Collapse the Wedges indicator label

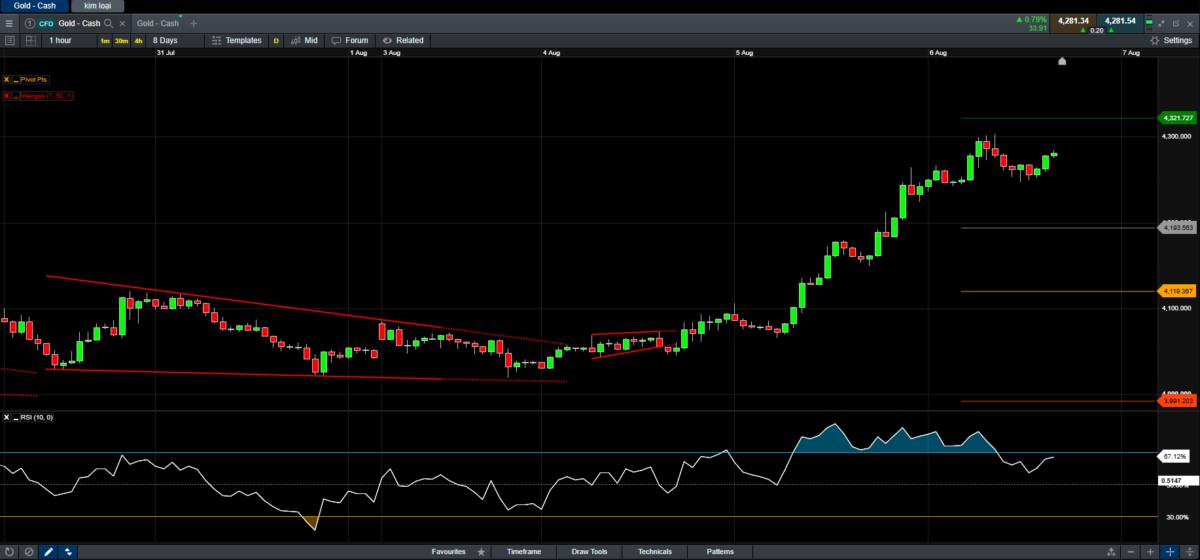[x=16, y=96]
